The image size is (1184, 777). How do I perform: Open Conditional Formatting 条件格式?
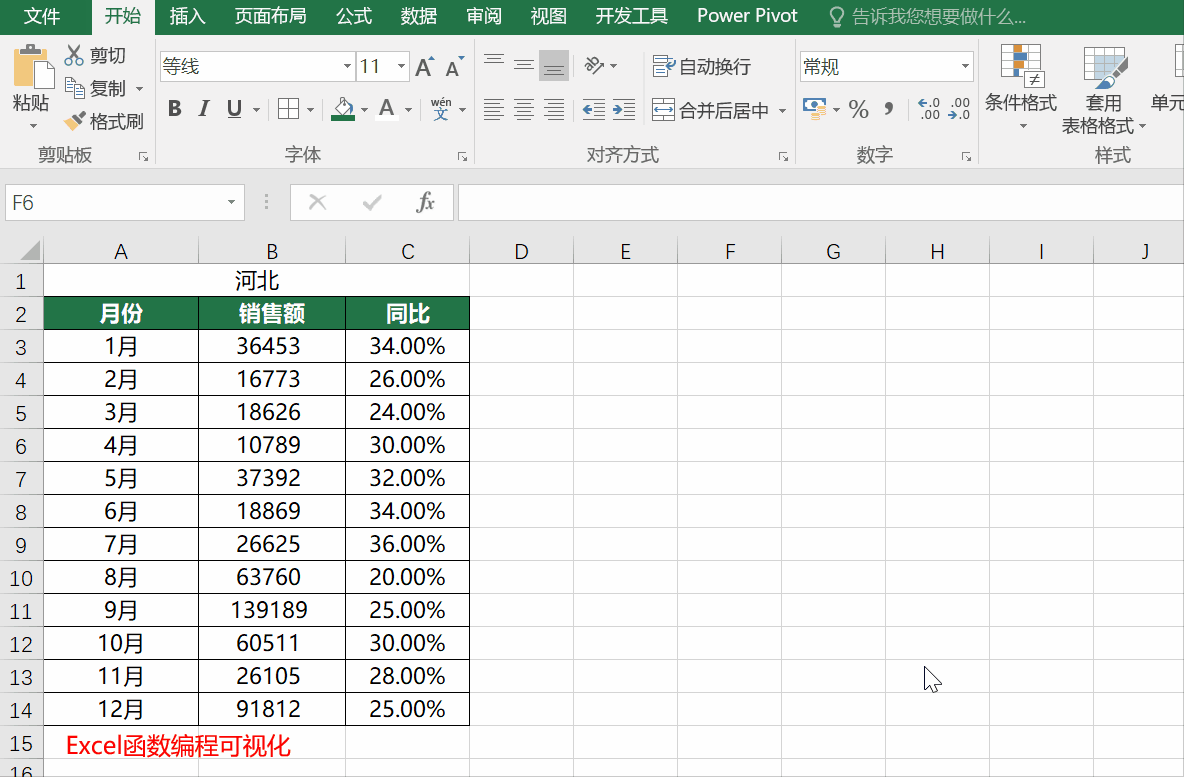1021,85
